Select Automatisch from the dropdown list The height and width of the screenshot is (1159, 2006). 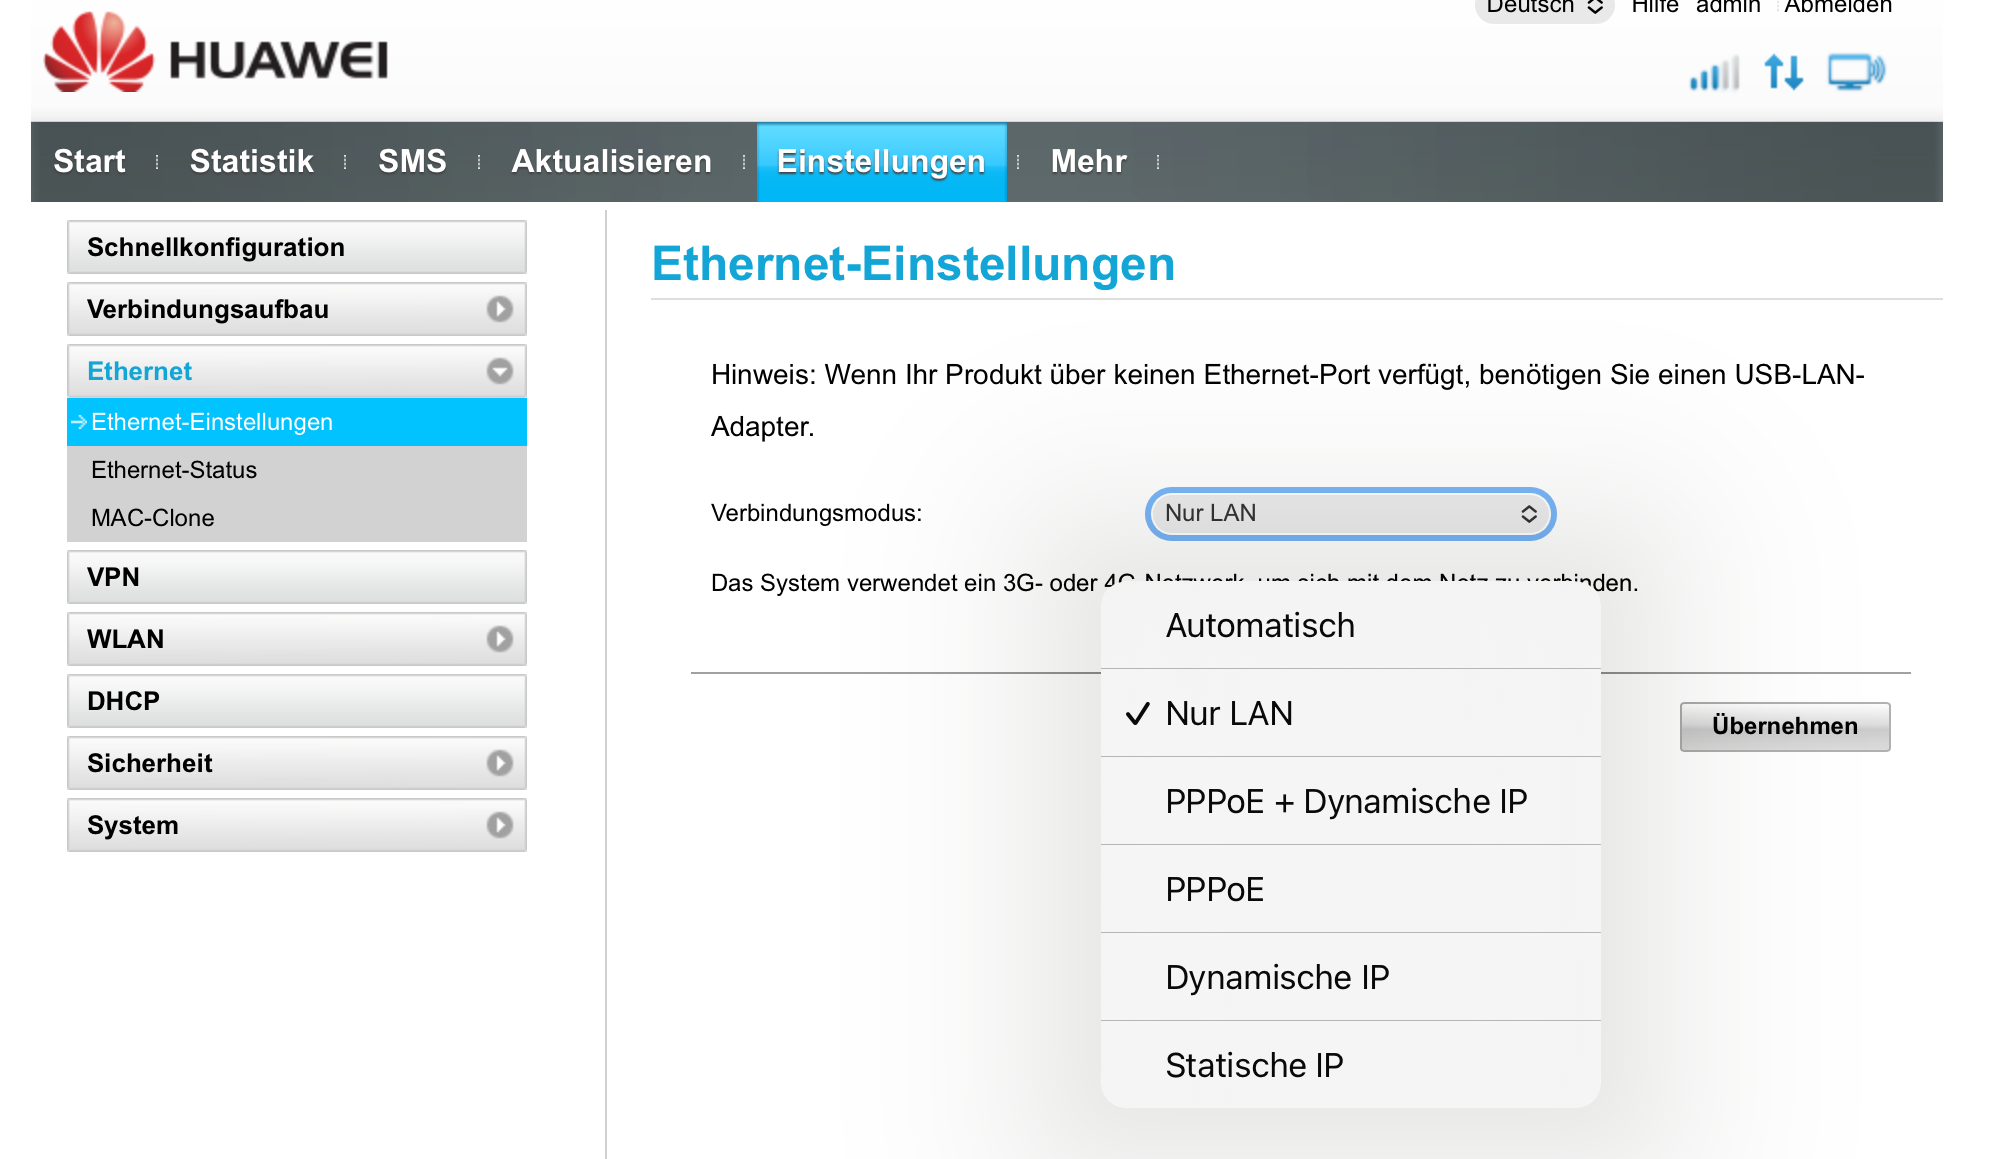1260,625
